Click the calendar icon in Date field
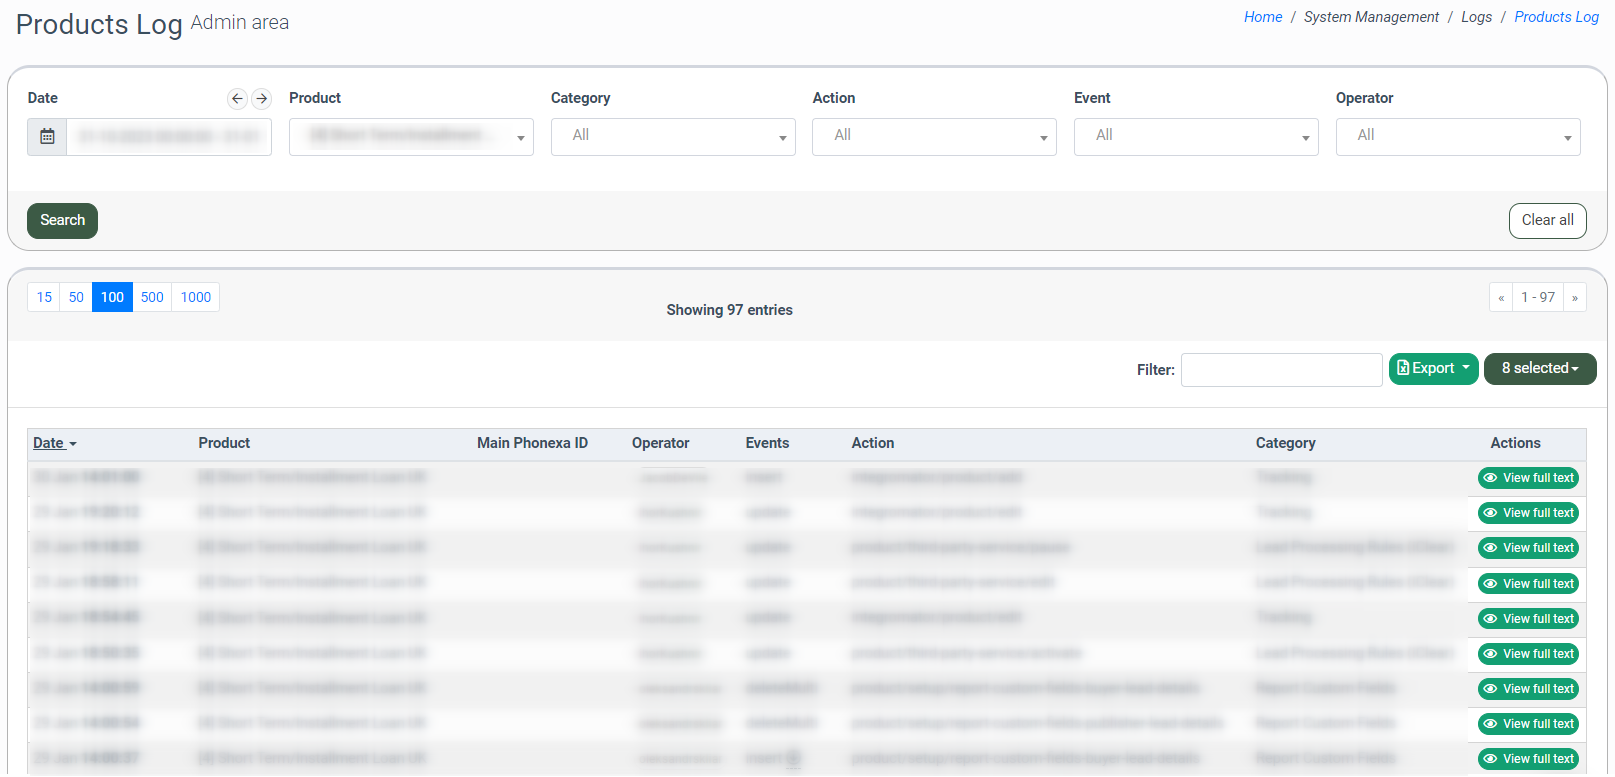Viewport: 1615px width, 777px height. tap(47, 137)
